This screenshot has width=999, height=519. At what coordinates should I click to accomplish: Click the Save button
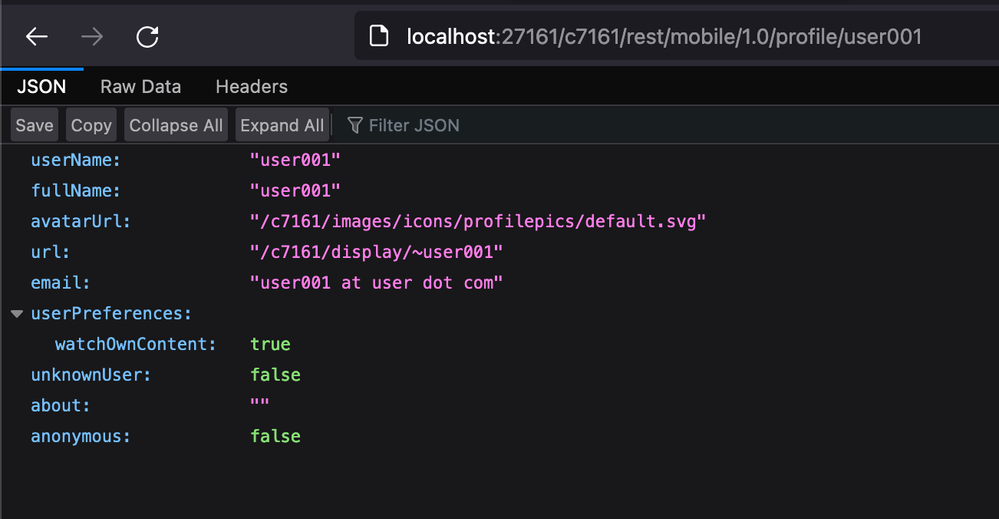(x=34, y=125)
